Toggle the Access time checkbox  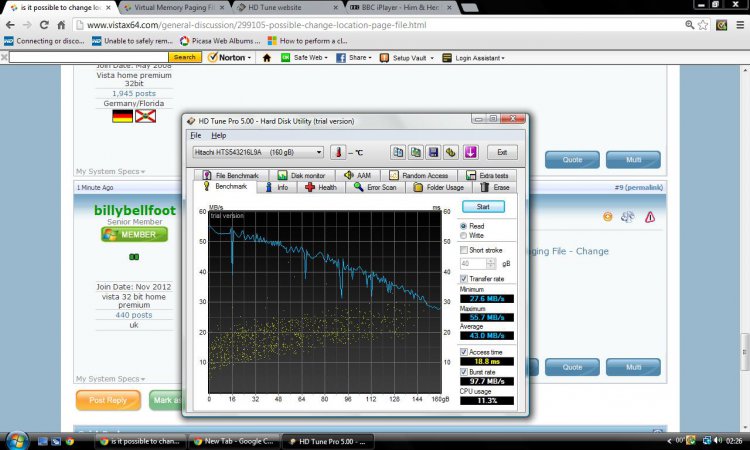463,352
